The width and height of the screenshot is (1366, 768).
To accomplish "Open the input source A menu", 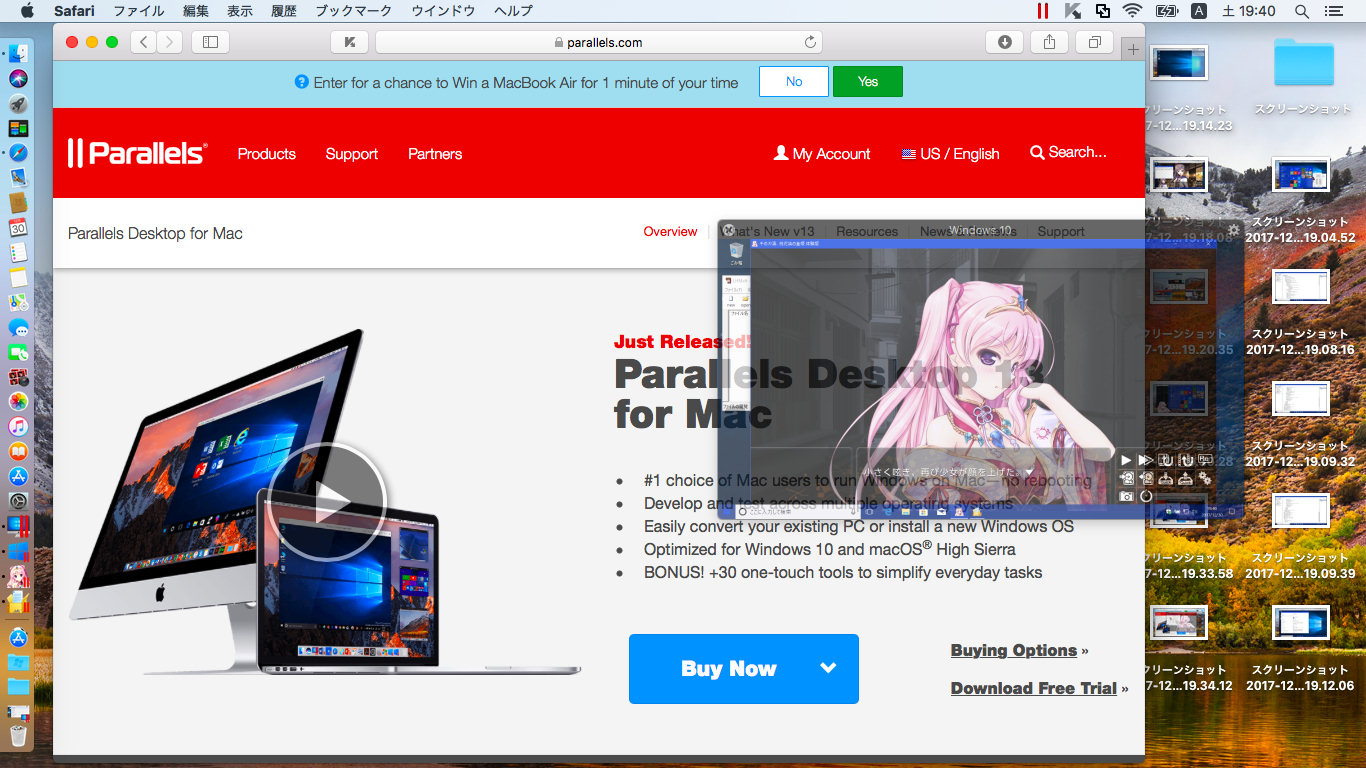I will point(1198,11).
